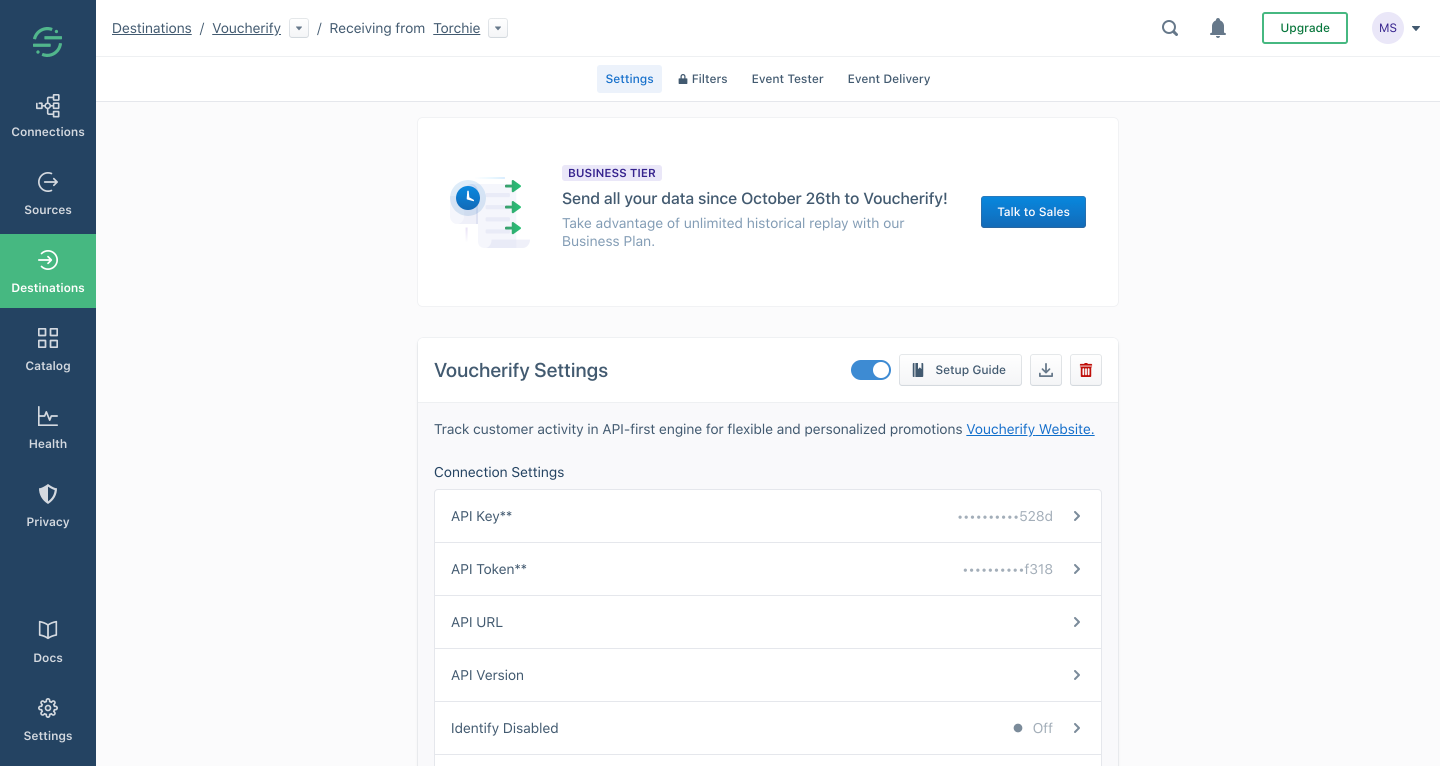Follow the Voucherify Website link
Viewport: 1440px width, 766px height.
coord(1030,429)
